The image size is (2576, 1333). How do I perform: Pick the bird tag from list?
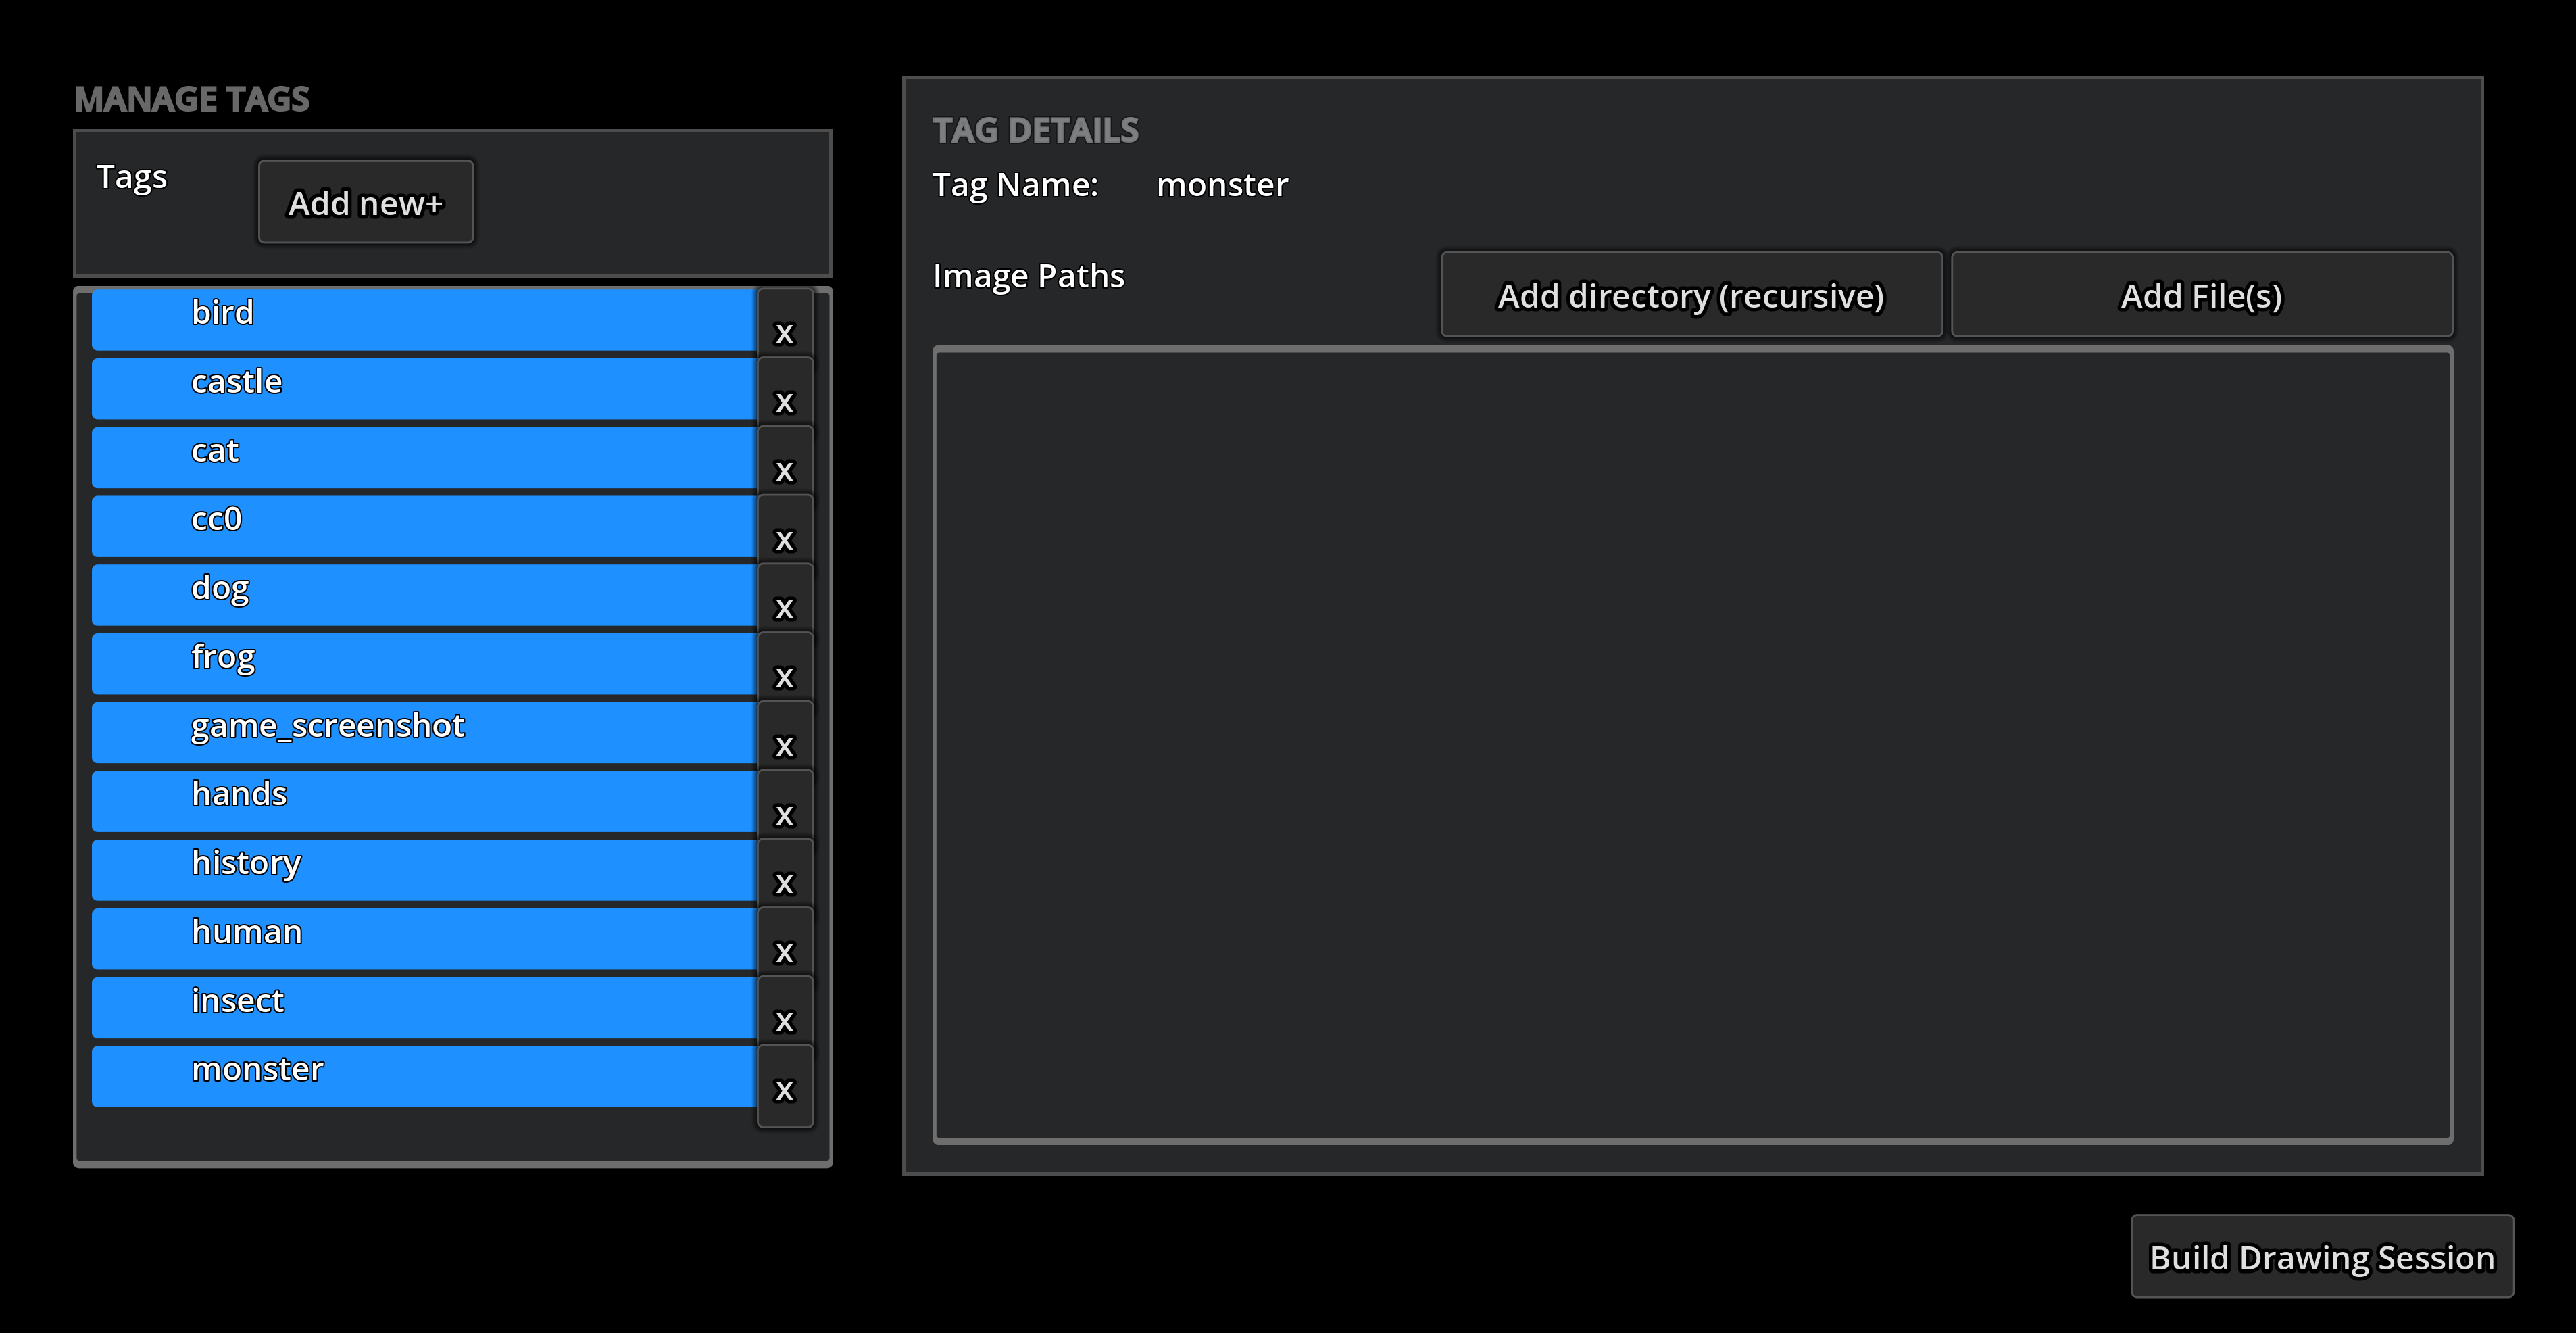[x=423, y=319]
